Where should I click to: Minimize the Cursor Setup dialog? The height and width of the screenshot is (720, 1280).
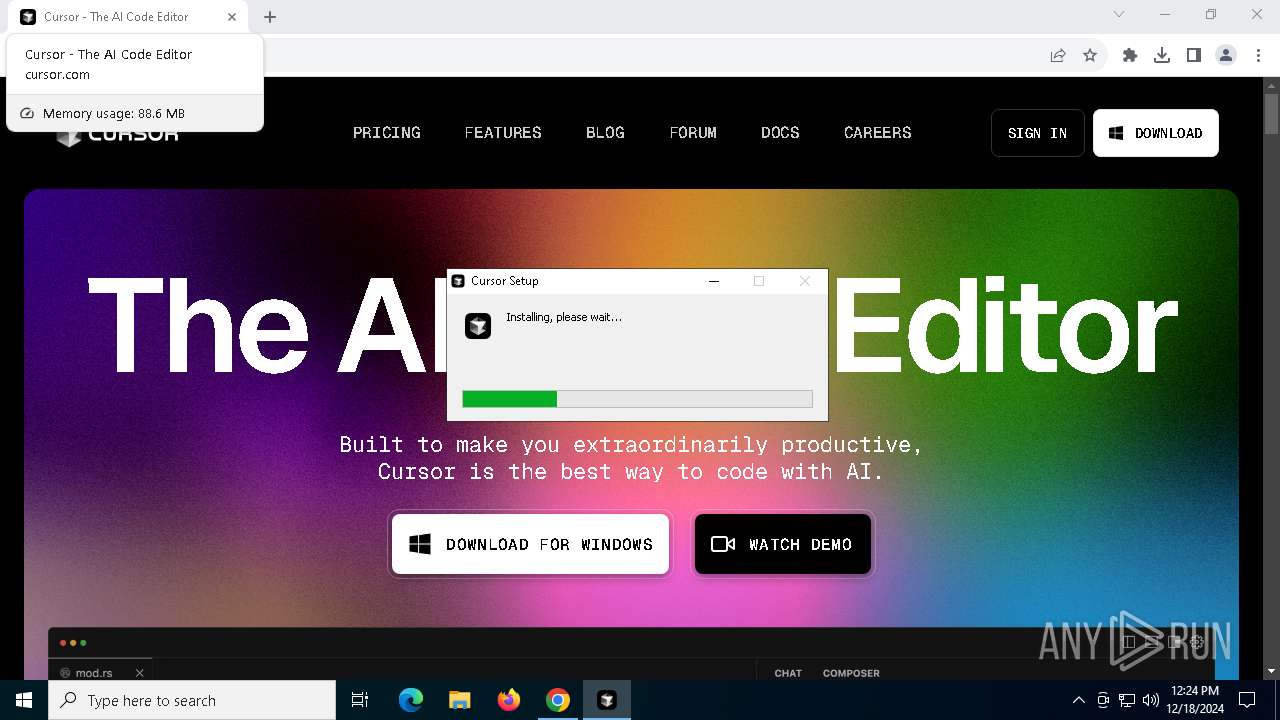(x=714, y=281)
